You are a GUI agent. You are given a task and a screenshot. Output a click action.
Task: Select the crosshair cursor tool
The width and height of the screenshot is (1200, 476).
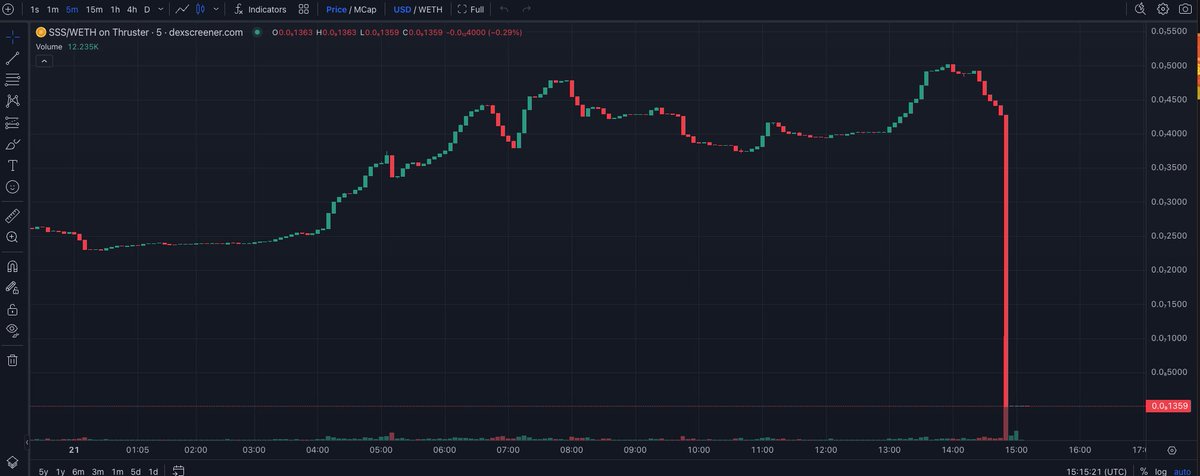coord(12,36)
